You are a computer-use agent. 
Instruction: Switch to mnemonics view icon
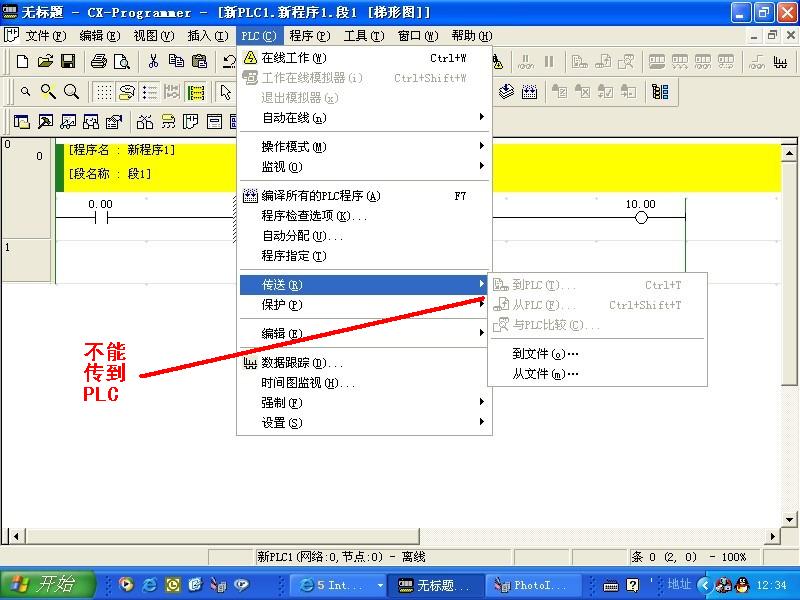tap(214, 122)
